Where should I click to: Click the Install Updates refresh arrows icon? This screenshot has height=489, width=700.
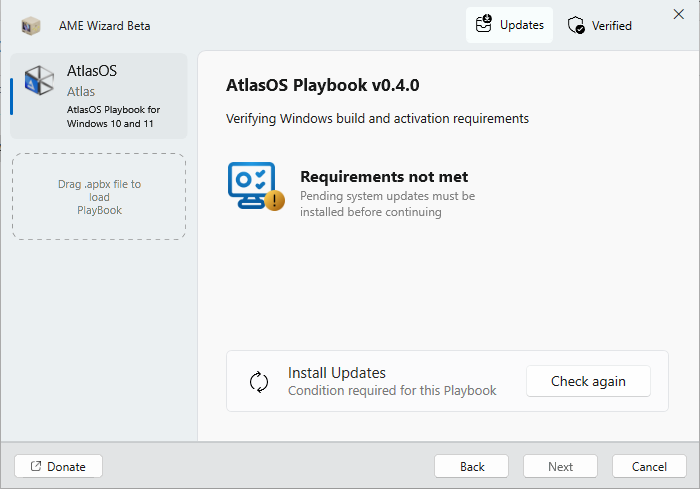[259, 382]
